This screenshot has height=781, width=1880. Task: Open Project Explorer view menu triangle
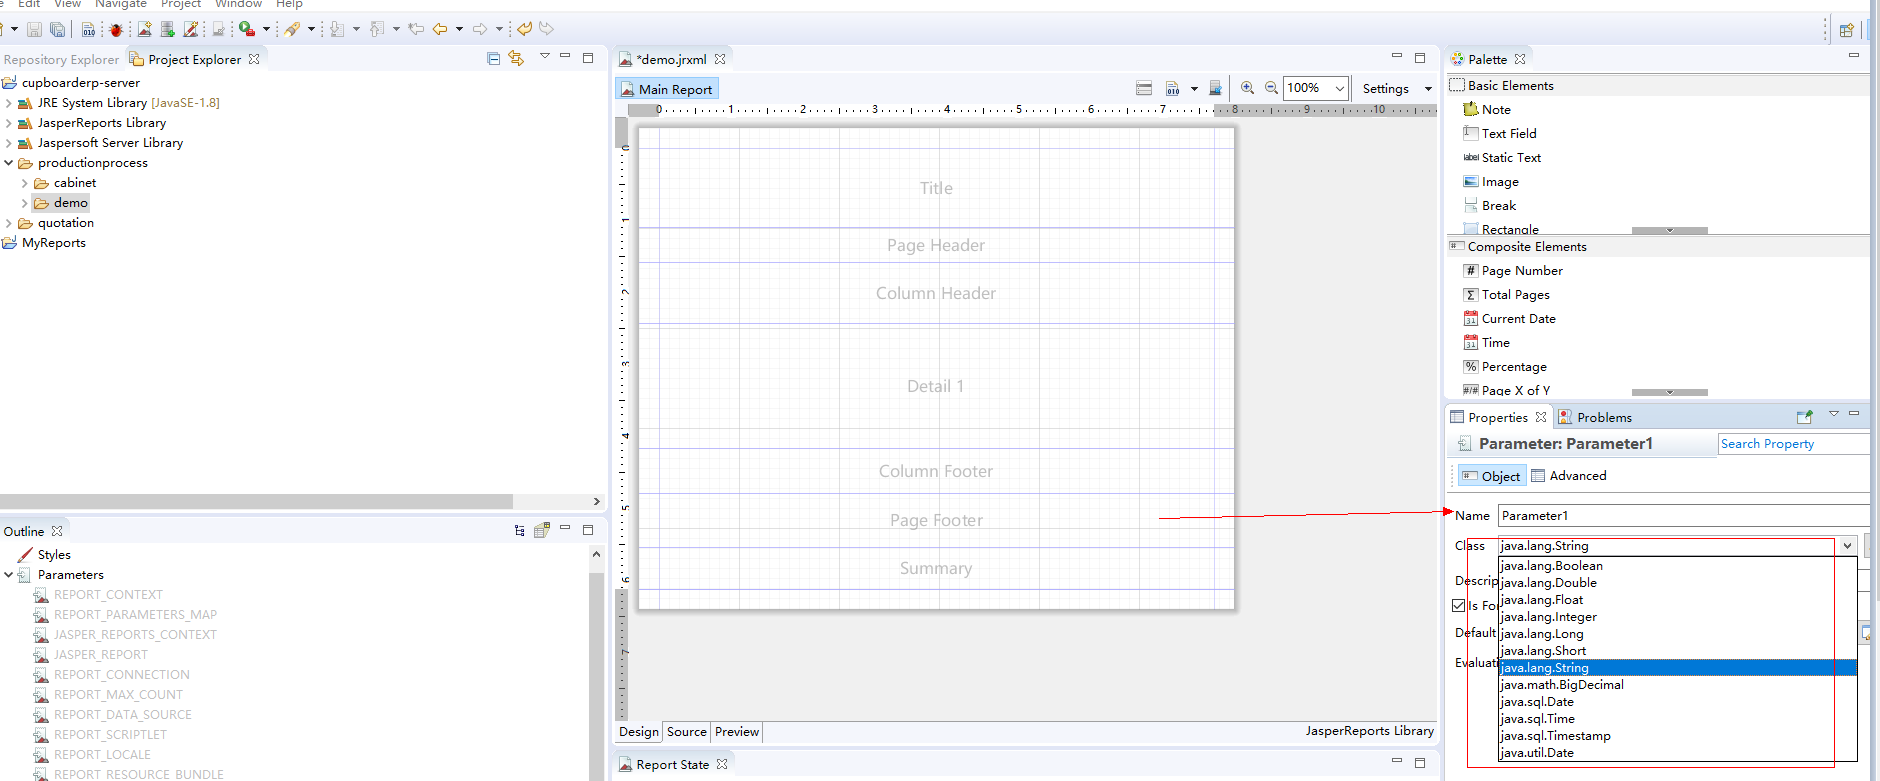tap(545, 56)
